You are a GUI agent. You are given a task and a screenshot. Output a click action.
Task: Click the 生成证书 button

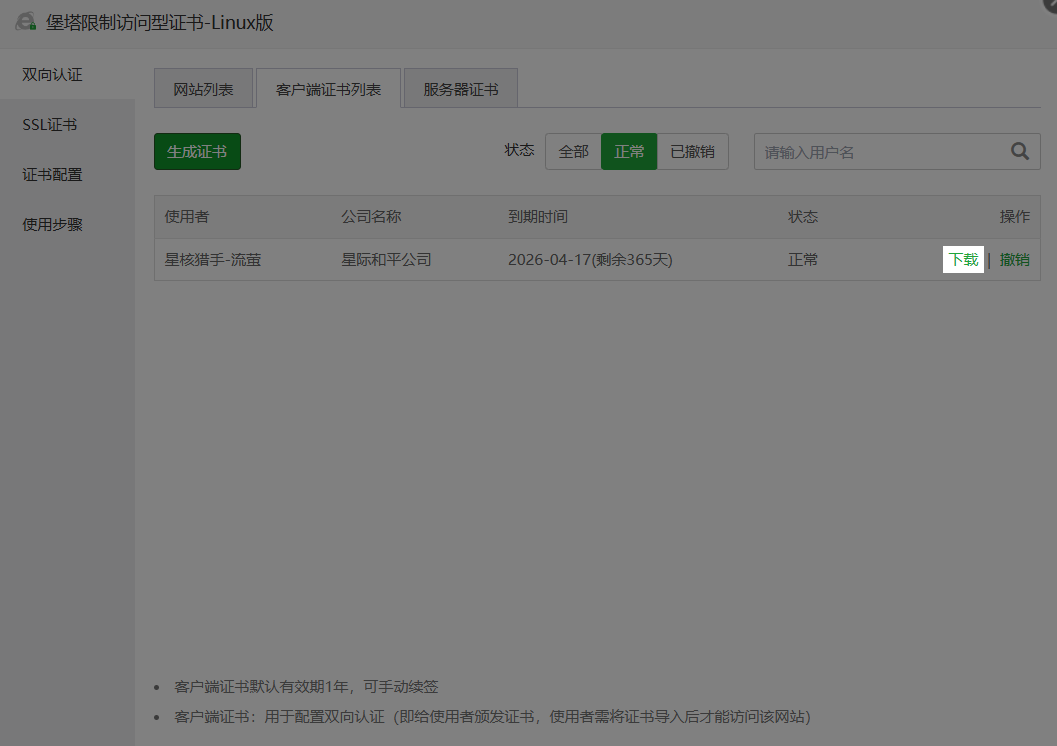tap(197, 151)
